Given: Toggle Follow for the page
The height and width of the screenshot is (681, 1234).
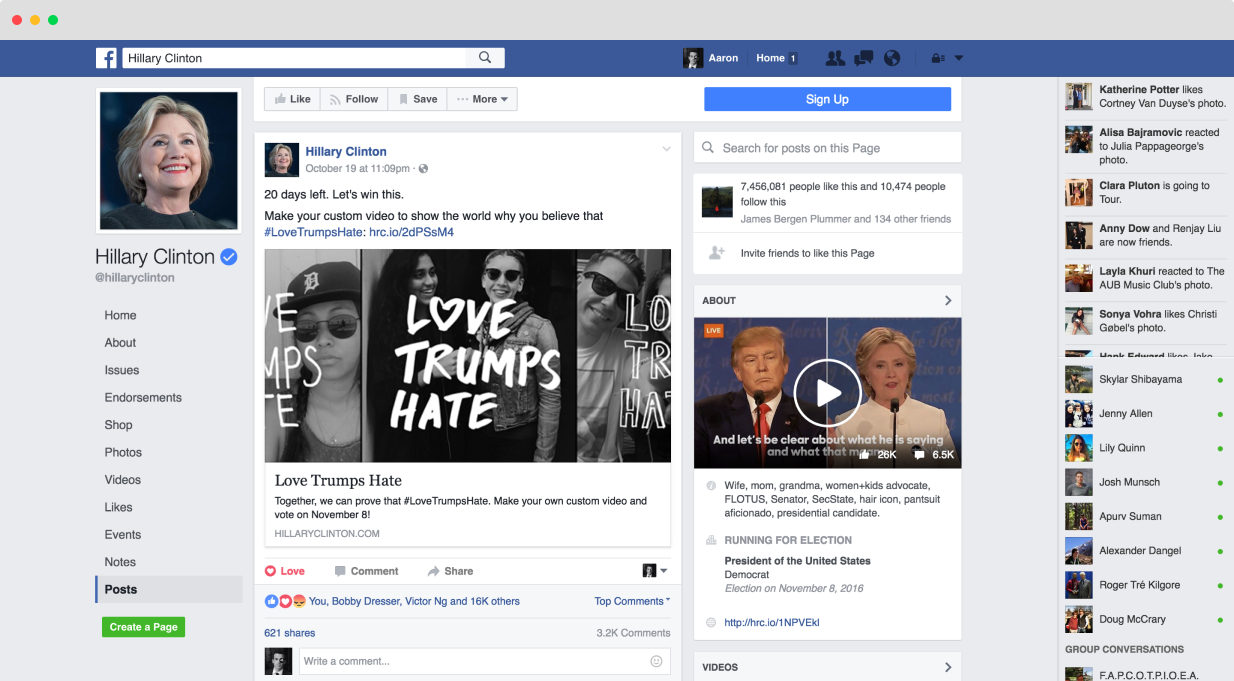Looking at the screenshot, I should 354,99.
